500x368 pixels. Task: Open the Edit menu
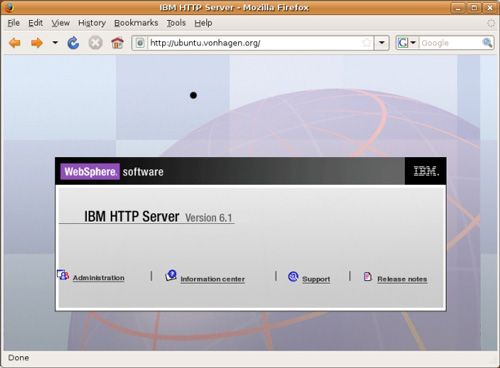(35, 23)
